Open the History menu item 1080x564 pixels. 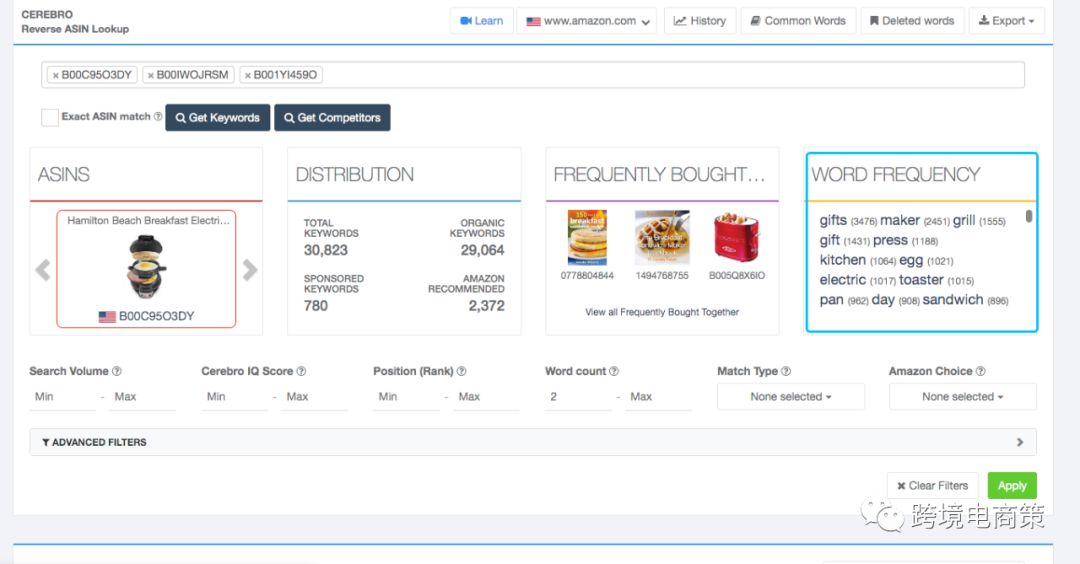coord(700,21)
